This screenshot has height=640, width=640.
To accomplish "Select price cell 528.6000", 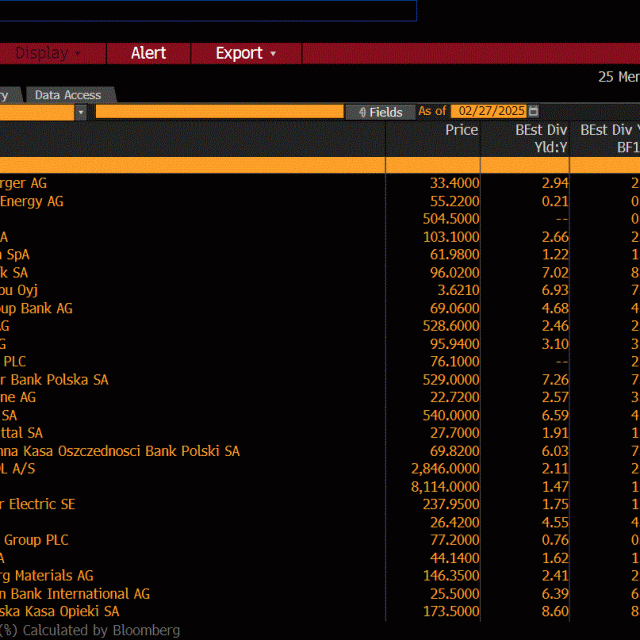I will 451,326.
